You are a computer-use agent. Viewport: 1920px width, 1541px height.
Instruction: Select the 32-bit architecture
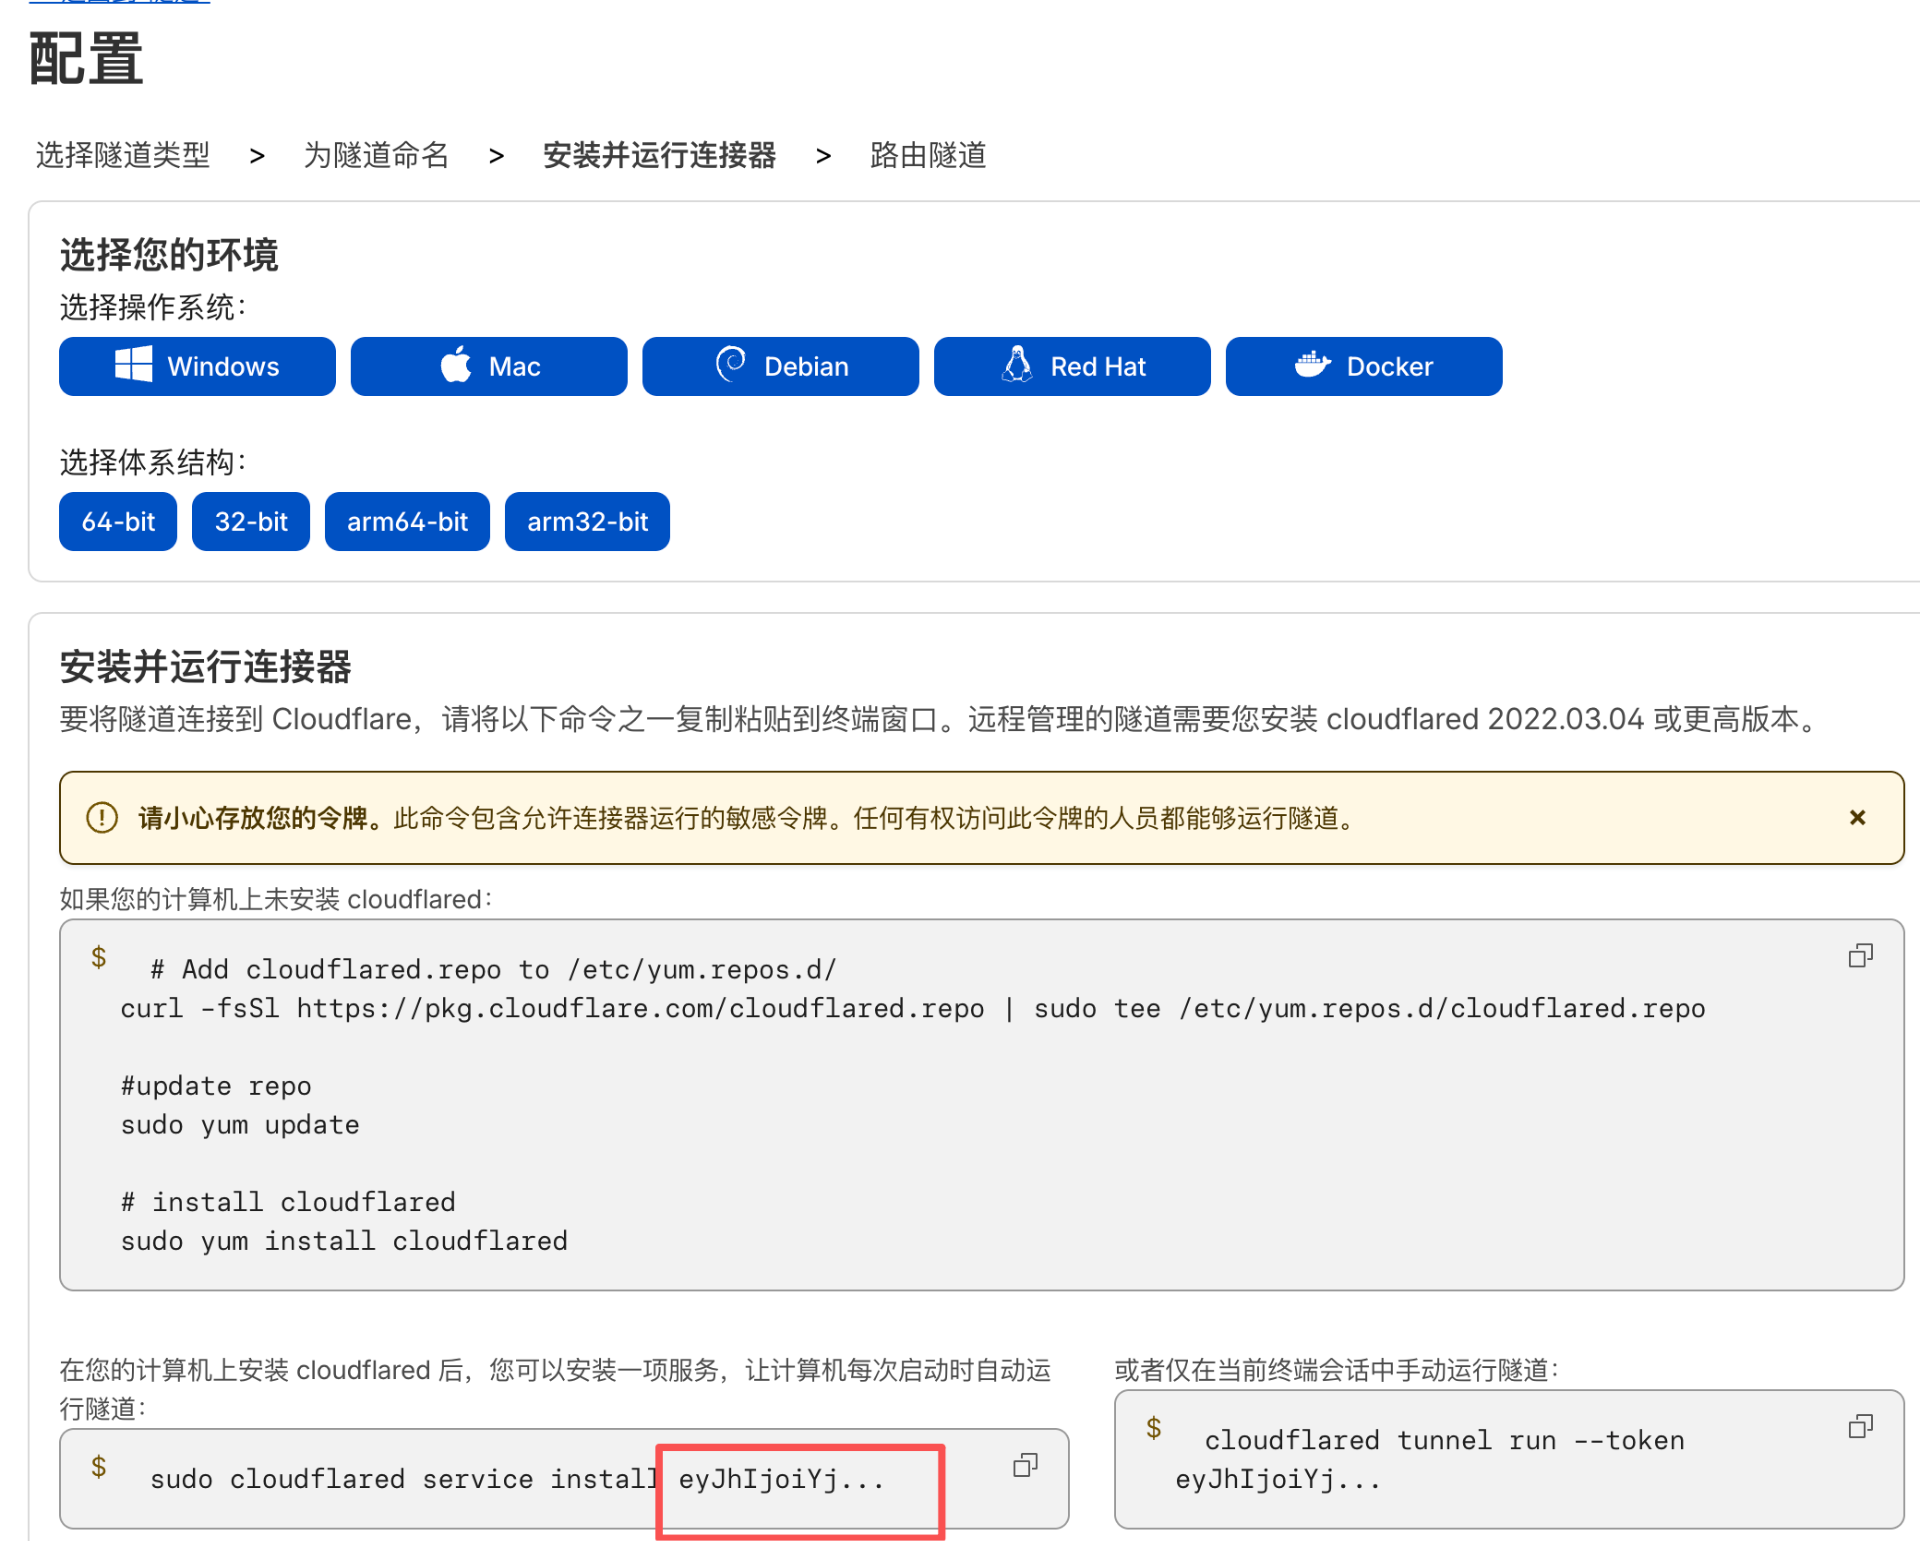click(x=250, y=521)
